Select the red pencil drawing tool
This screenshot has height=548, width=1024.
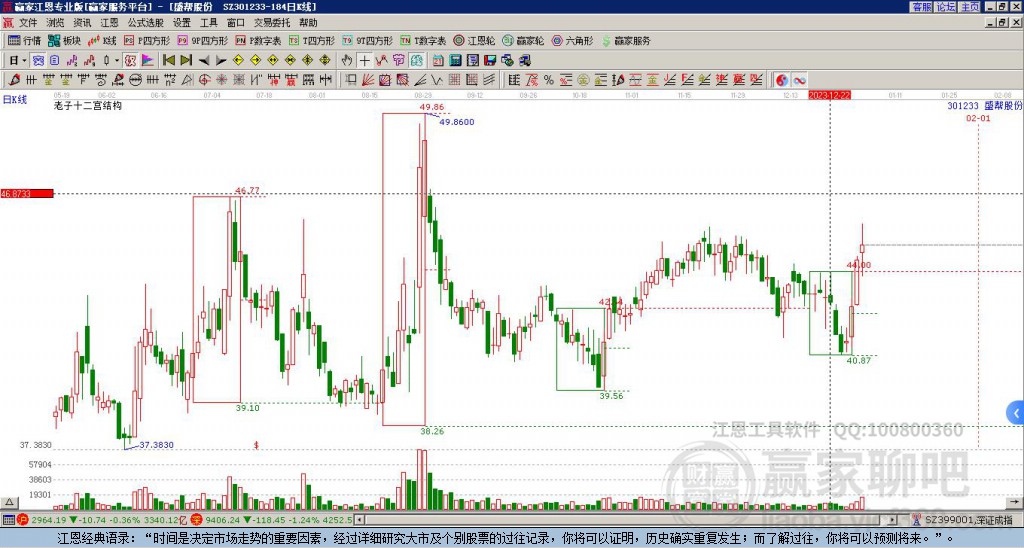click(x=14, y=80)
